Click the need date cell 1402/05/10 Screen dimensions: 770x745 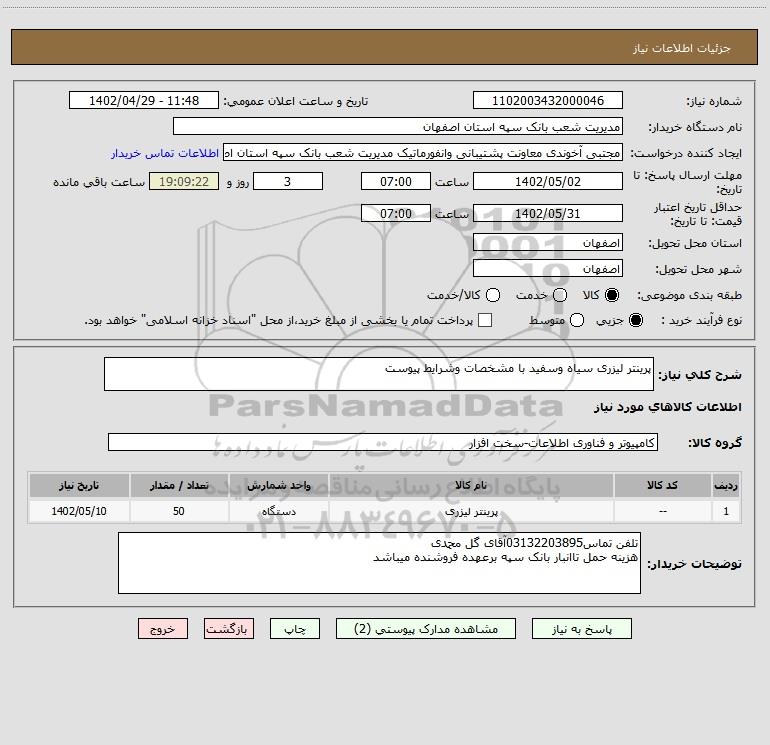point(79,511)
